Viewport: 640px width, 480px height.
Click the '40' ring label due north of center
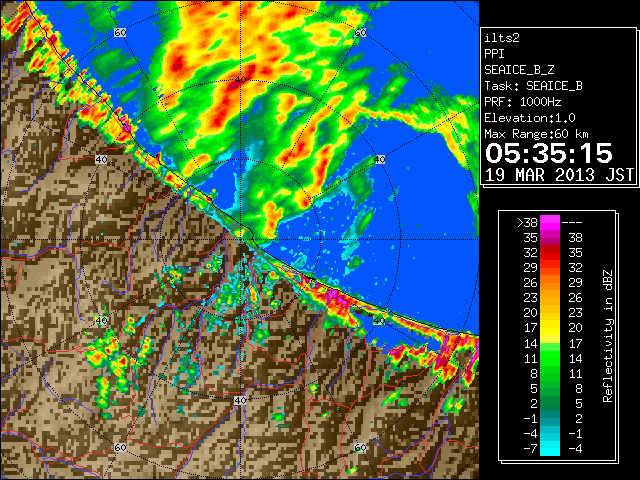240,80
